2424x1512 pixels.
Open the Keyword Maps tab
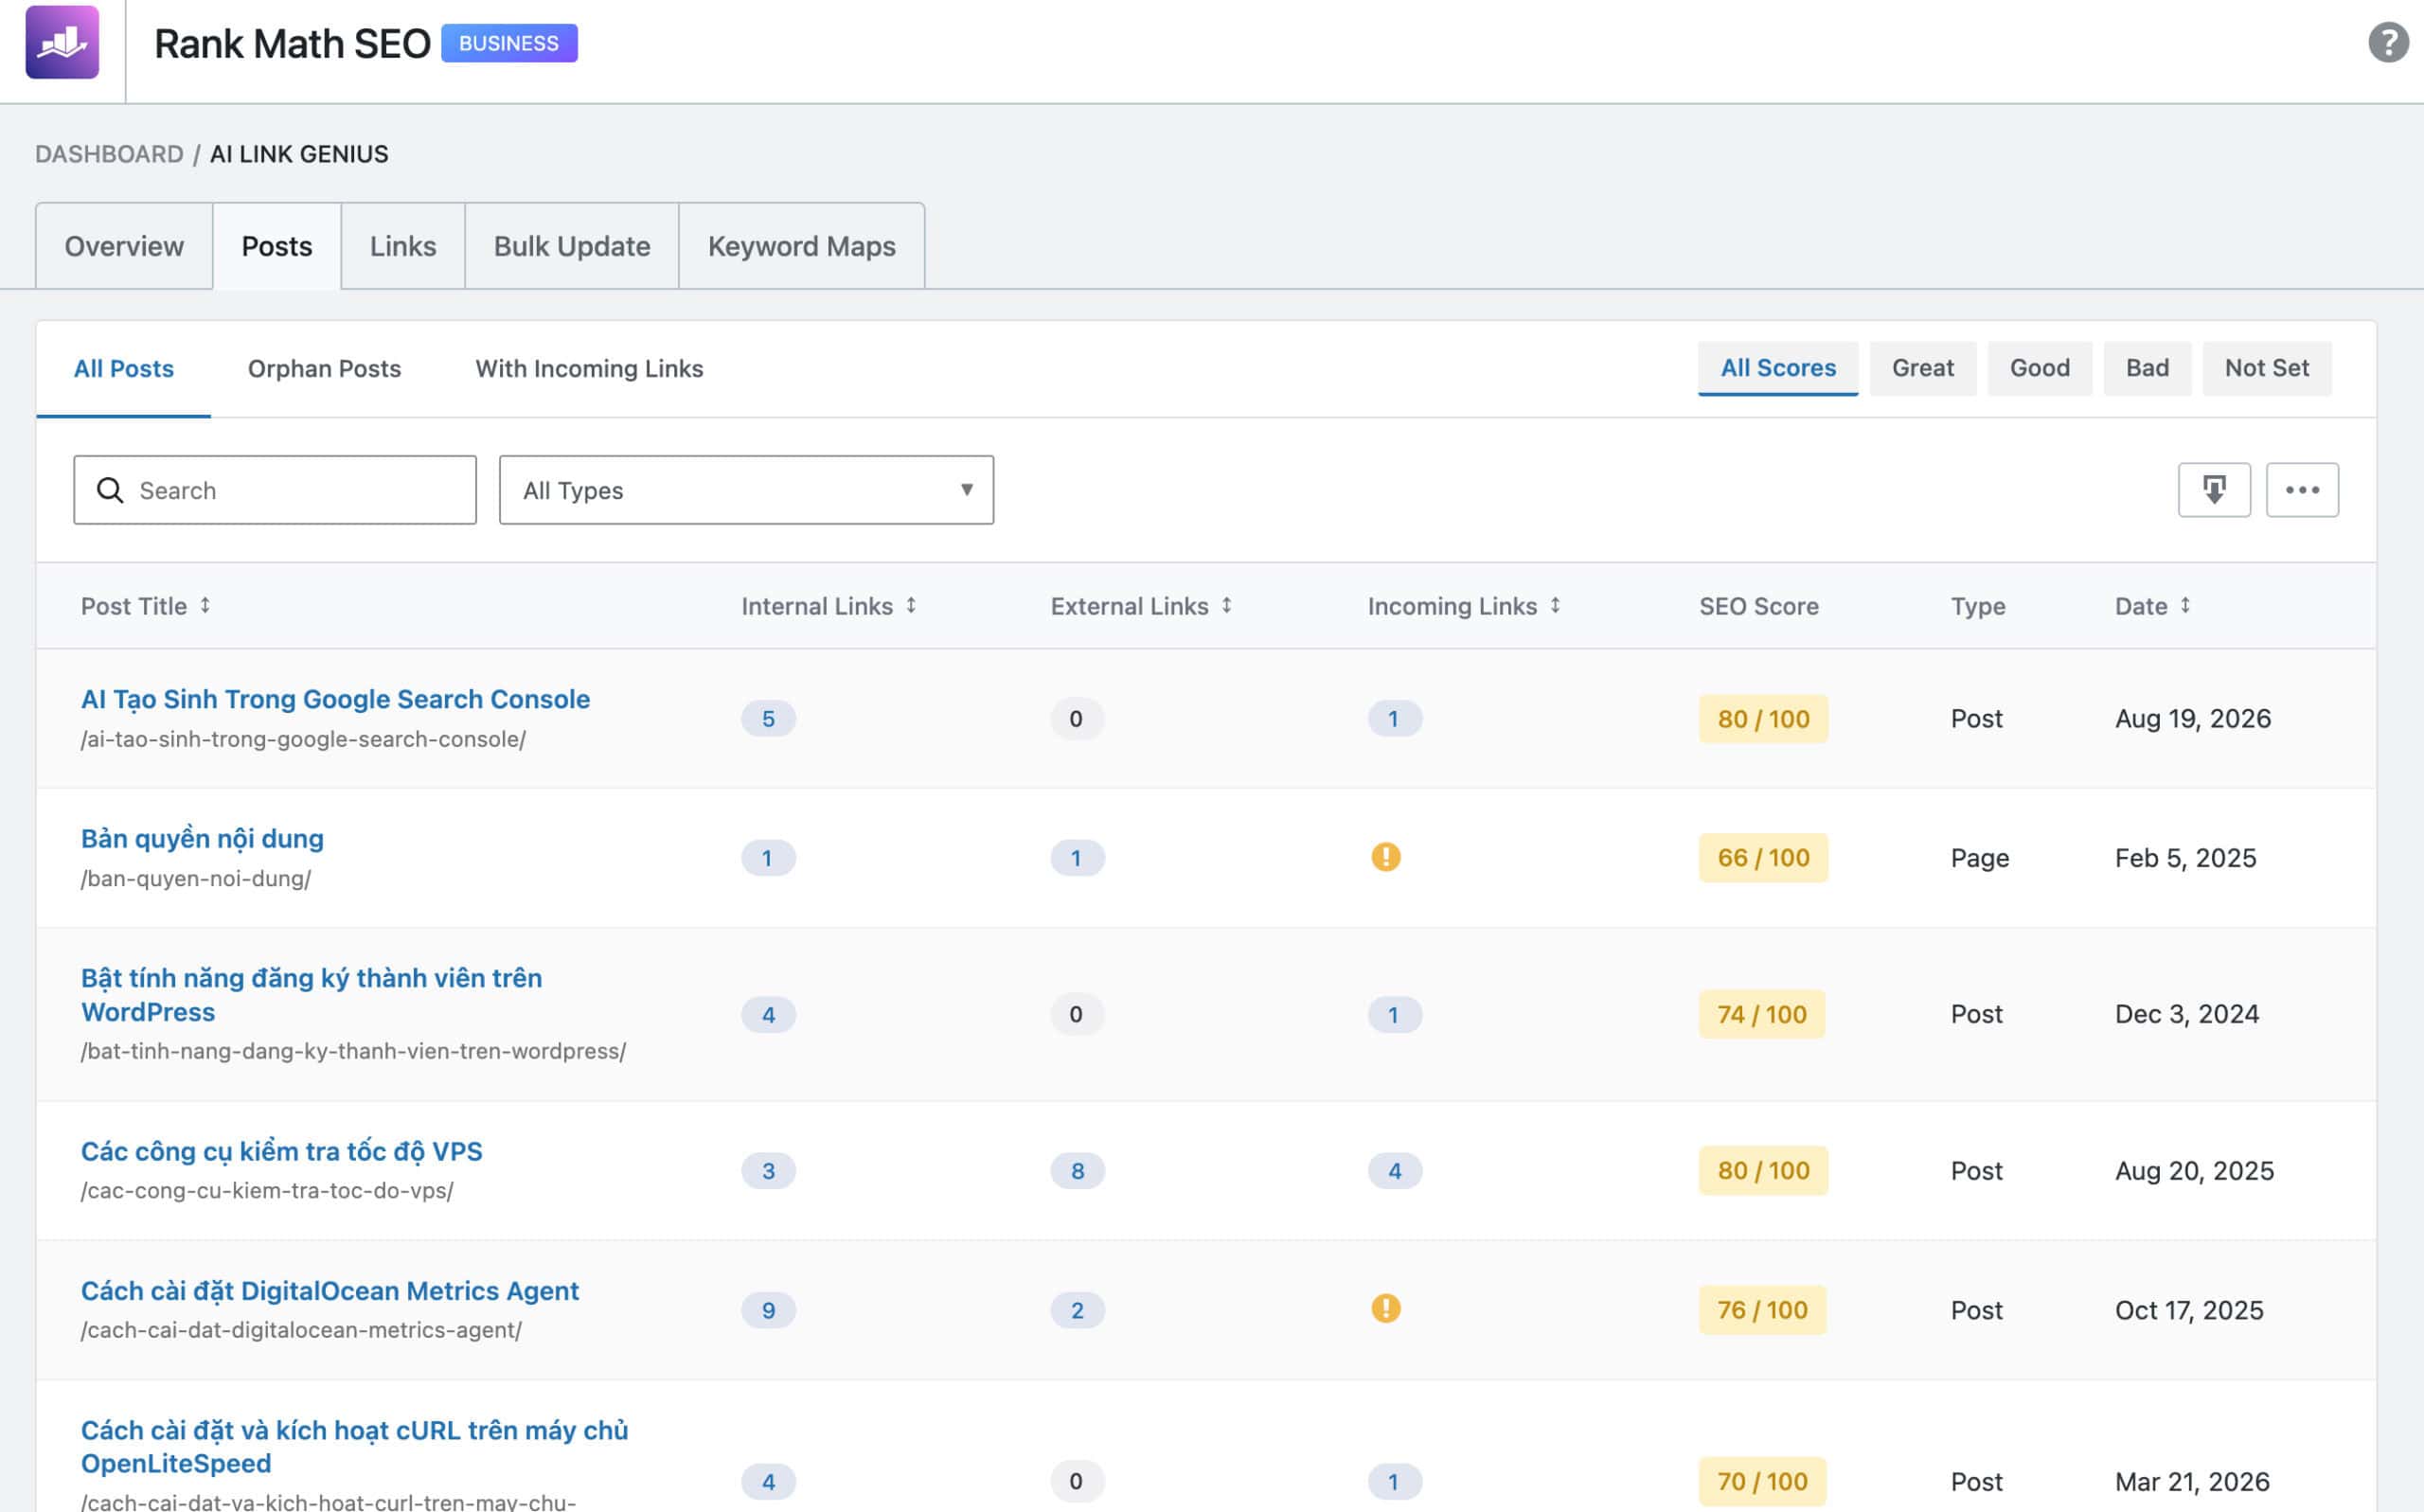click(802, 246)
